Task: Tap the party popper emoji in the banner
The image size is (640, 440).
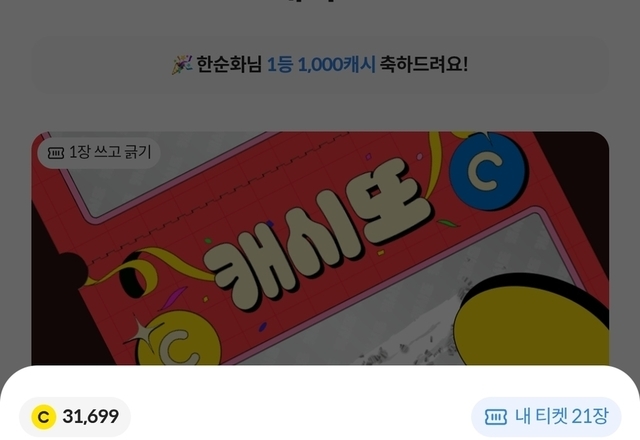Action: (x=182, y=64)
